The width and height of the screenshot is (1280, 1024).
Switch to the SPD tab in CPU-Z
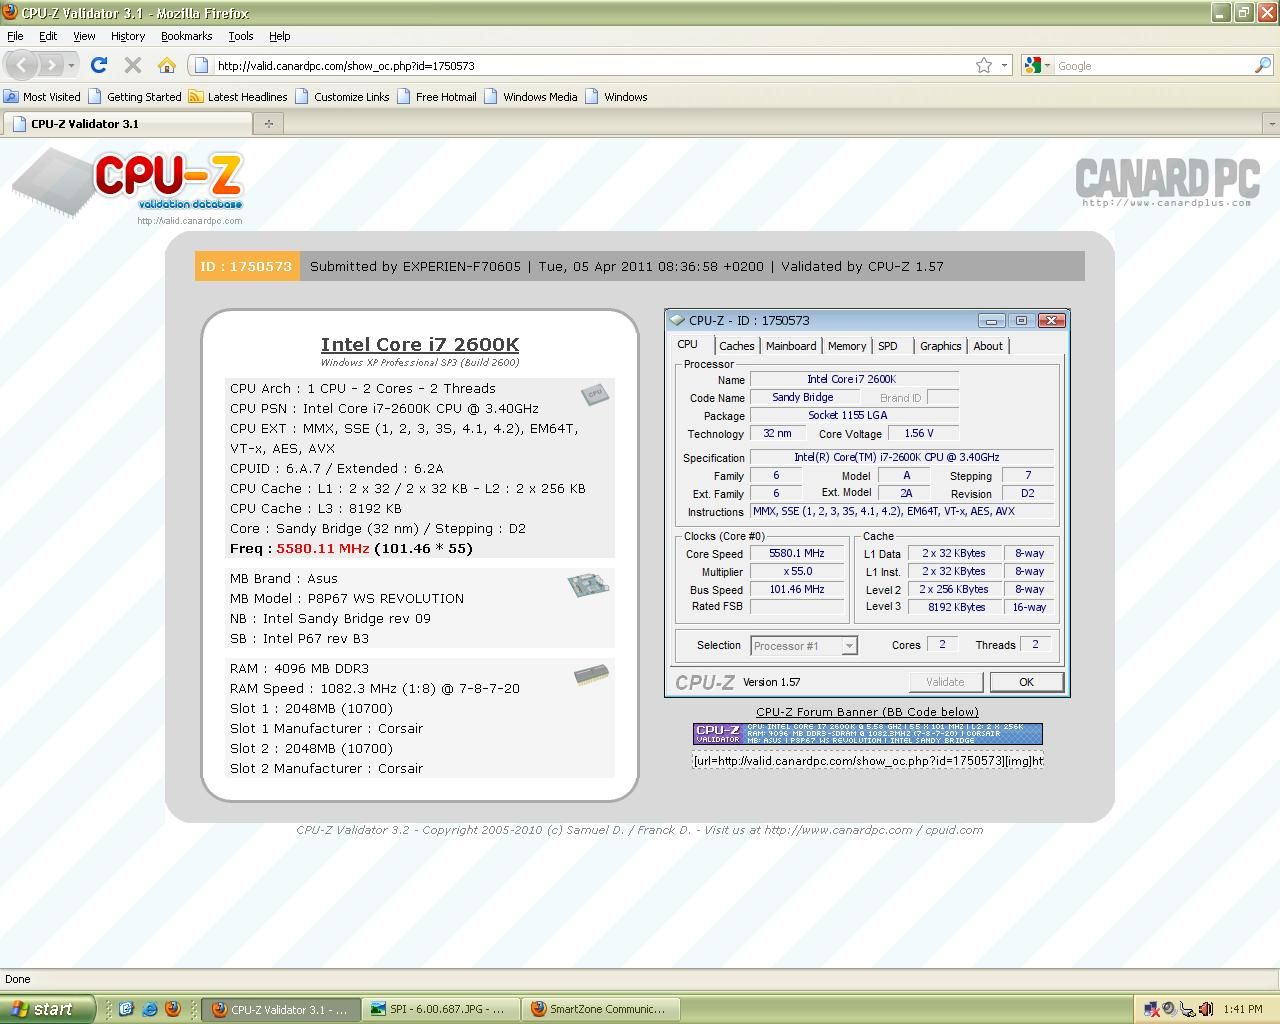[x=888, y=346]
